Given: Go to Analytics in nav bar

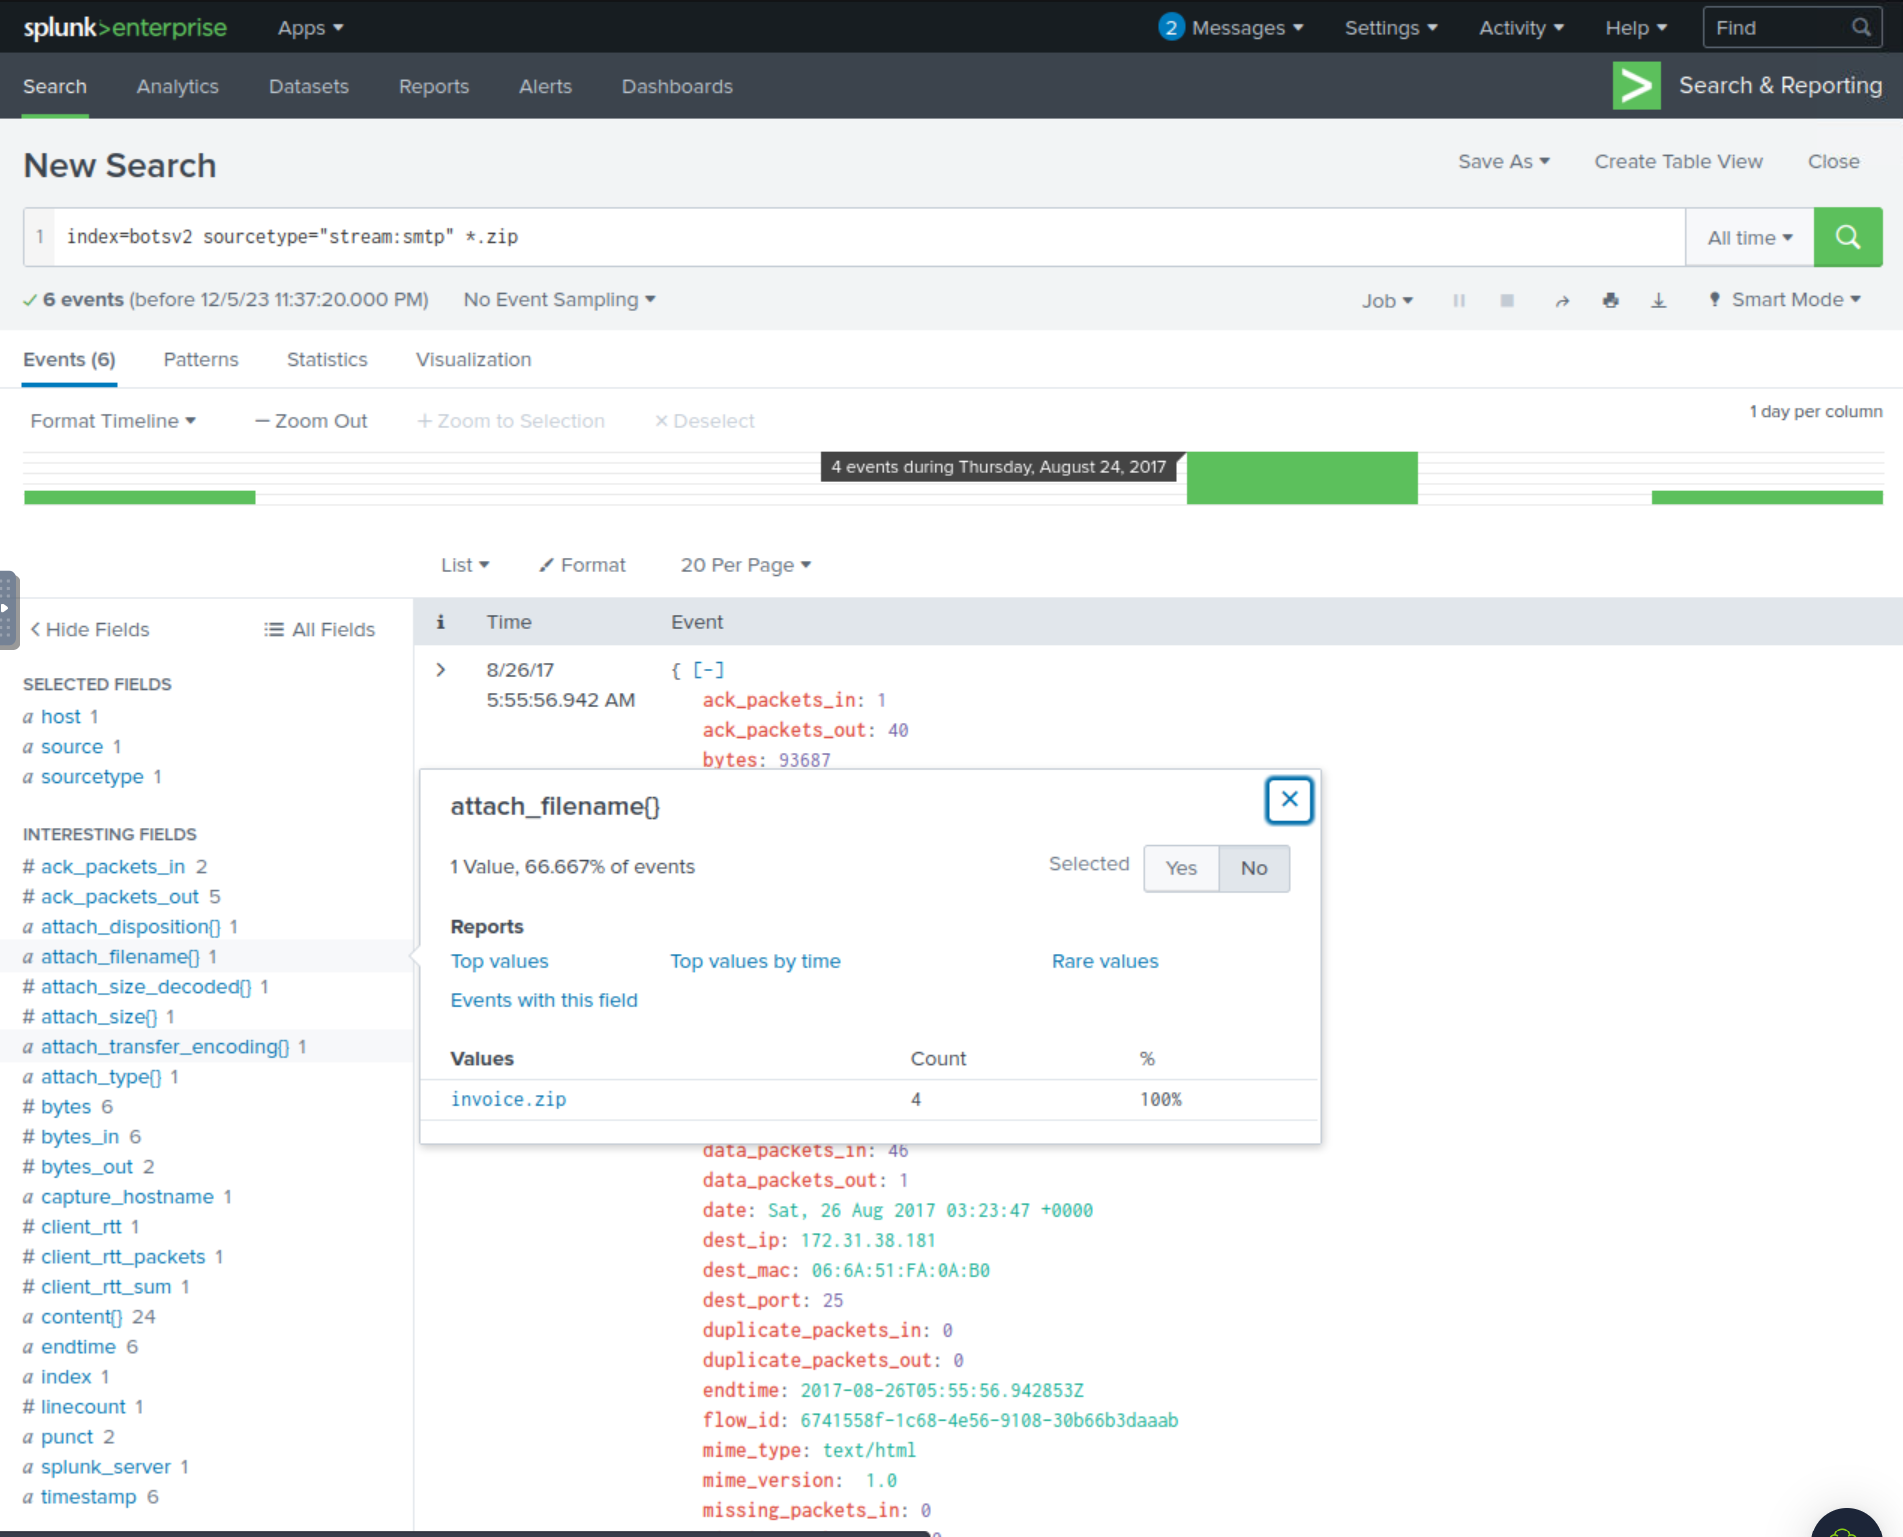Looking at the screenshot, I should tap(178, 86).
